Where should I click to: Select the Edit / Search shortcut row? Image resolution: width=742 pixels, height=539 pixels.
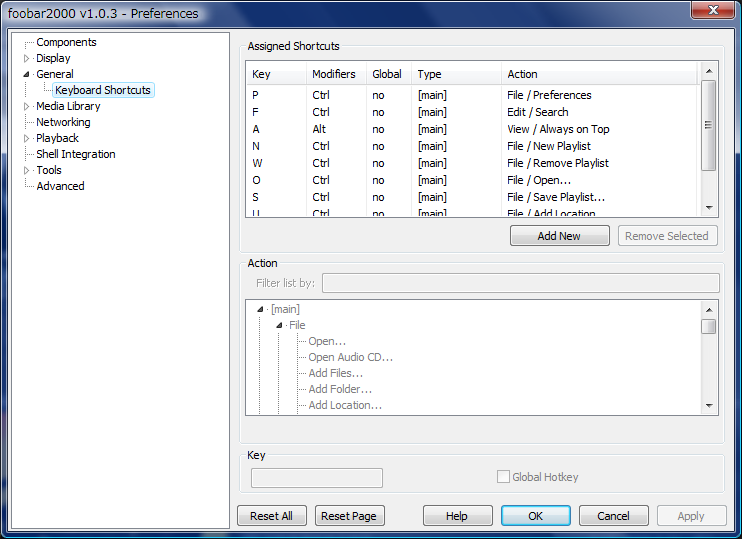(x=472, y=113)
